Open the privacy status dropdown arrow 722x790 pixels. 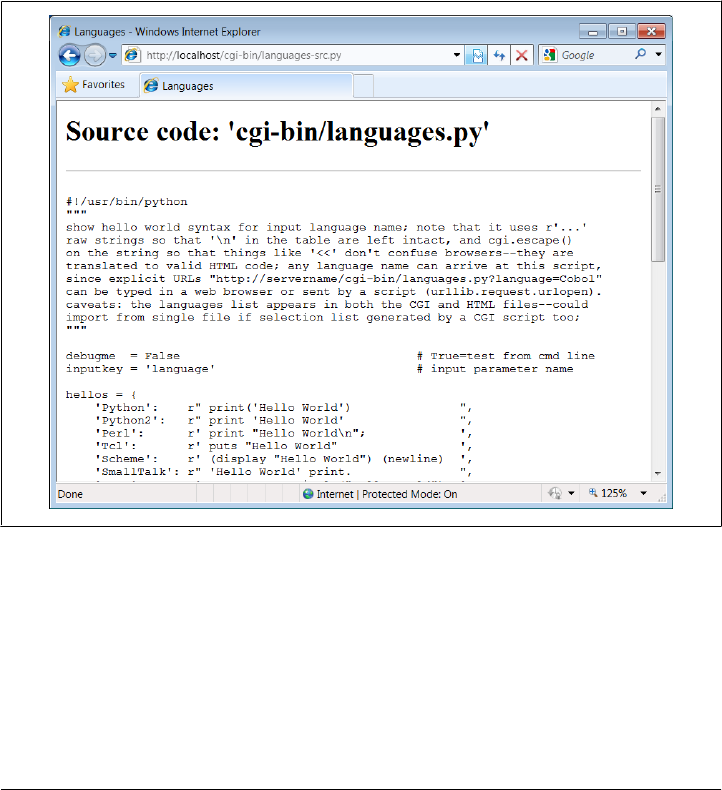pyautogui.click(x=571, y=493)
